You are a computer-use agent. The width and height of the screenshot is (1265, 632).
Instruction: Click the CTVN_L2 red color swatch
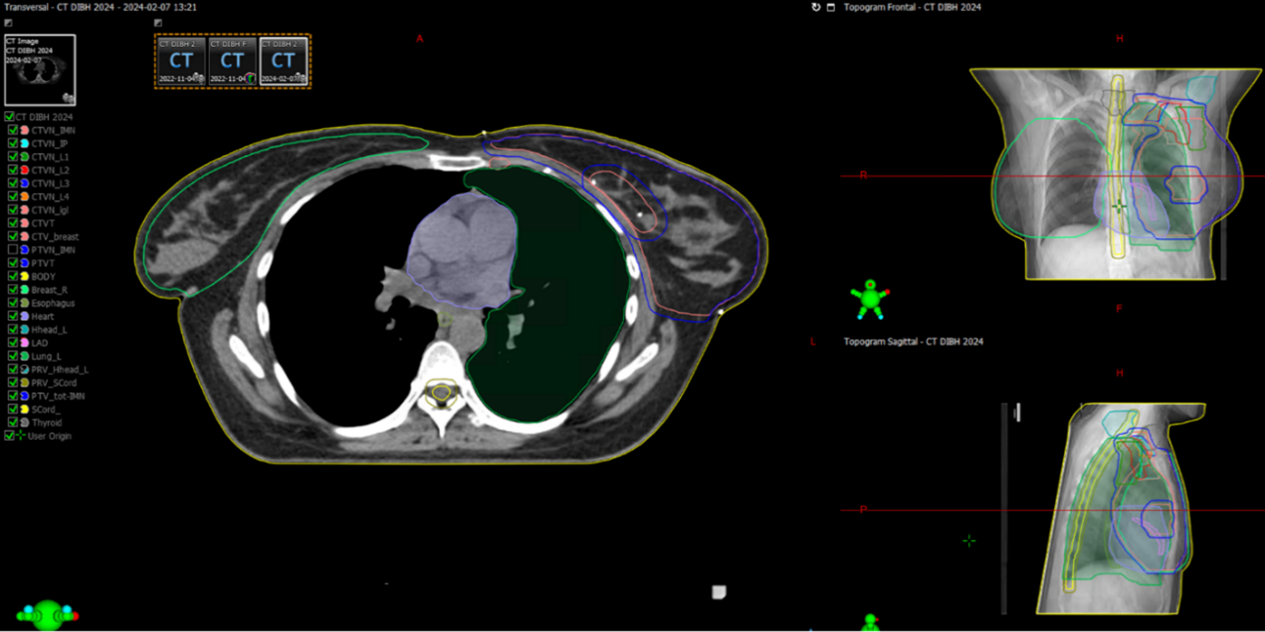coord(23,170)
